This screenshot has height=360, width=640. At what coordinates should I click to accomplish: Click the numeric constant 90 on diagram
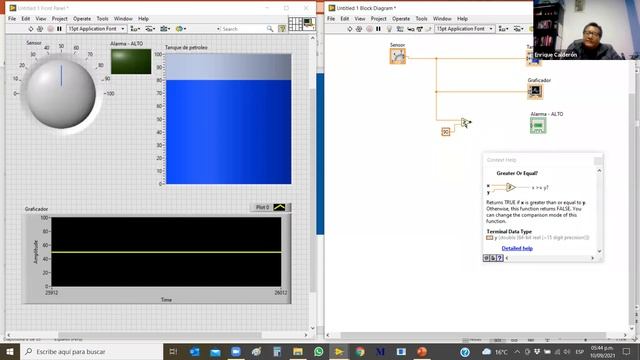coord(446,131)
